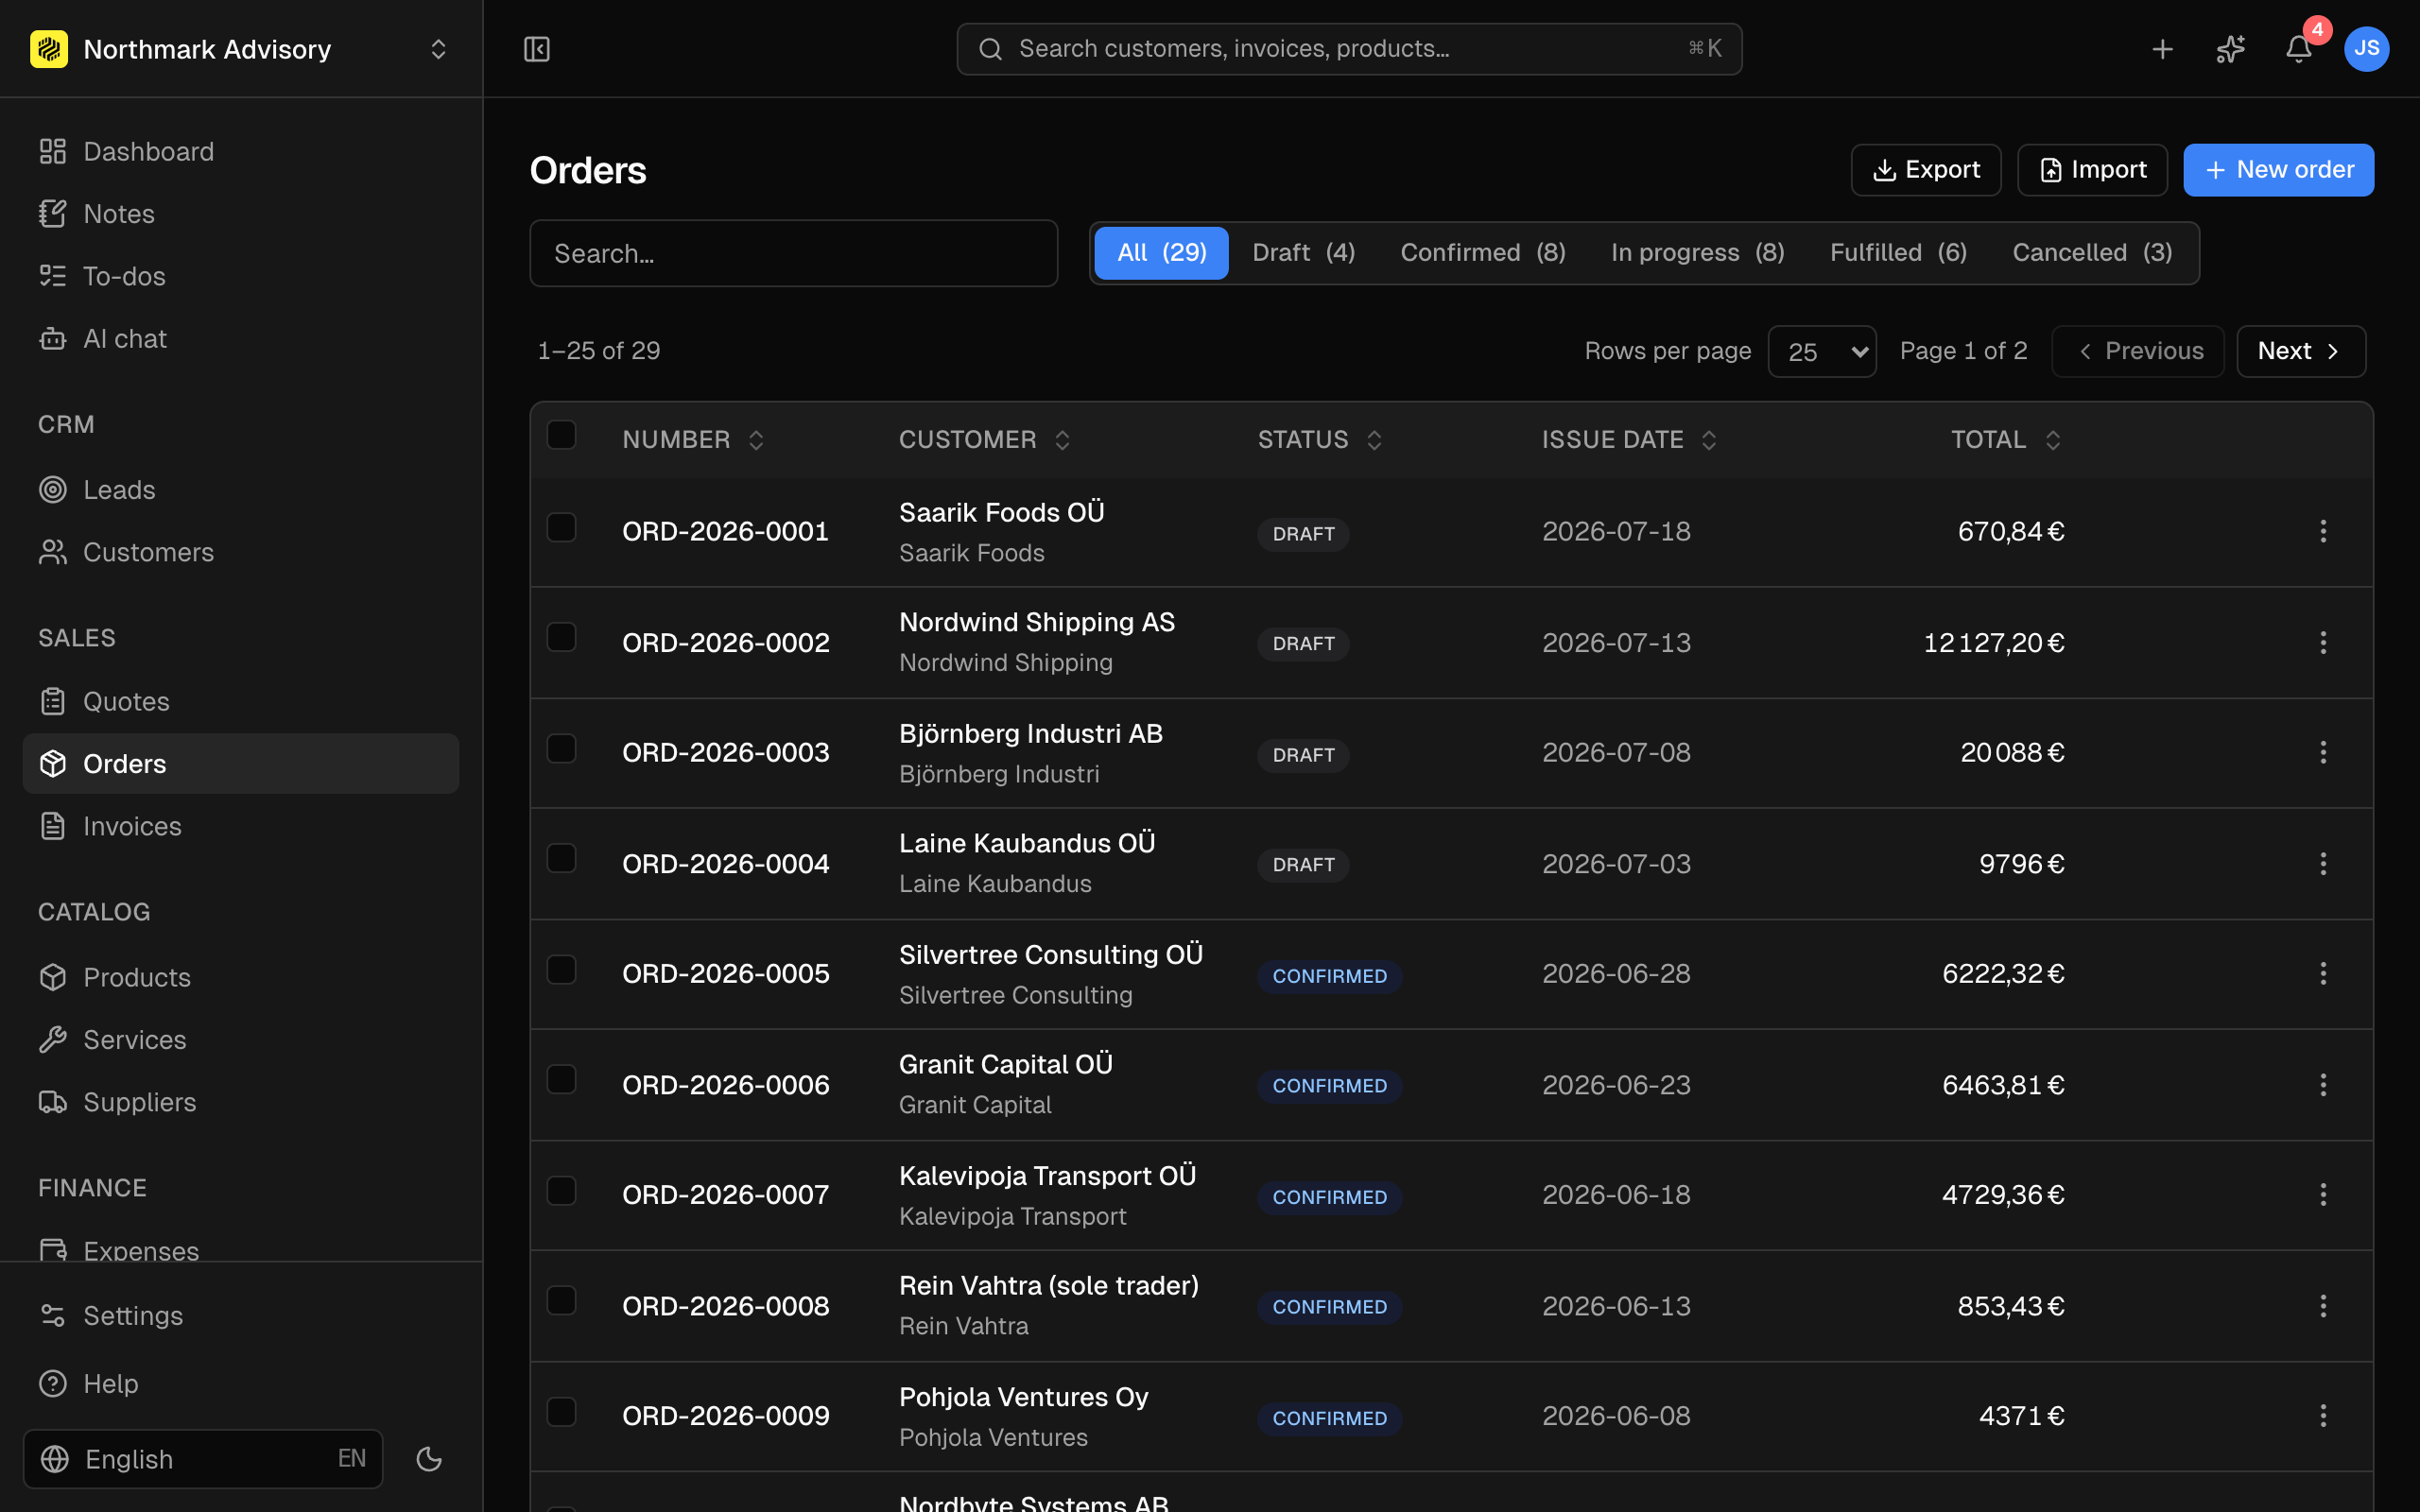Tick the select-all orders header checkbox

coord(562,435)
